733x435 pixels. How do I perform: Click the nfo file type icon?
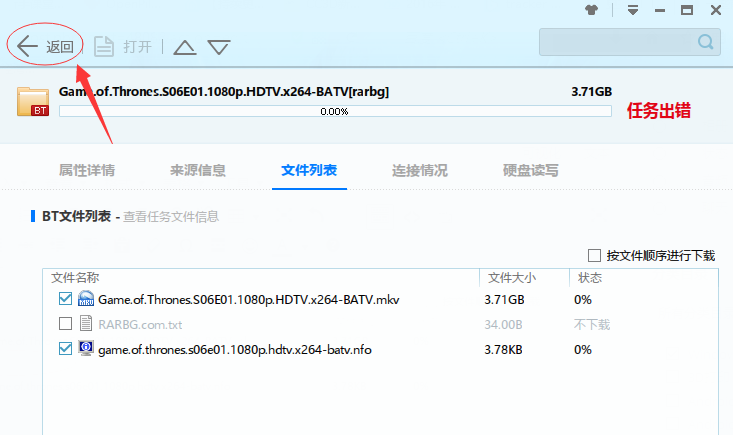pos(86,349)
